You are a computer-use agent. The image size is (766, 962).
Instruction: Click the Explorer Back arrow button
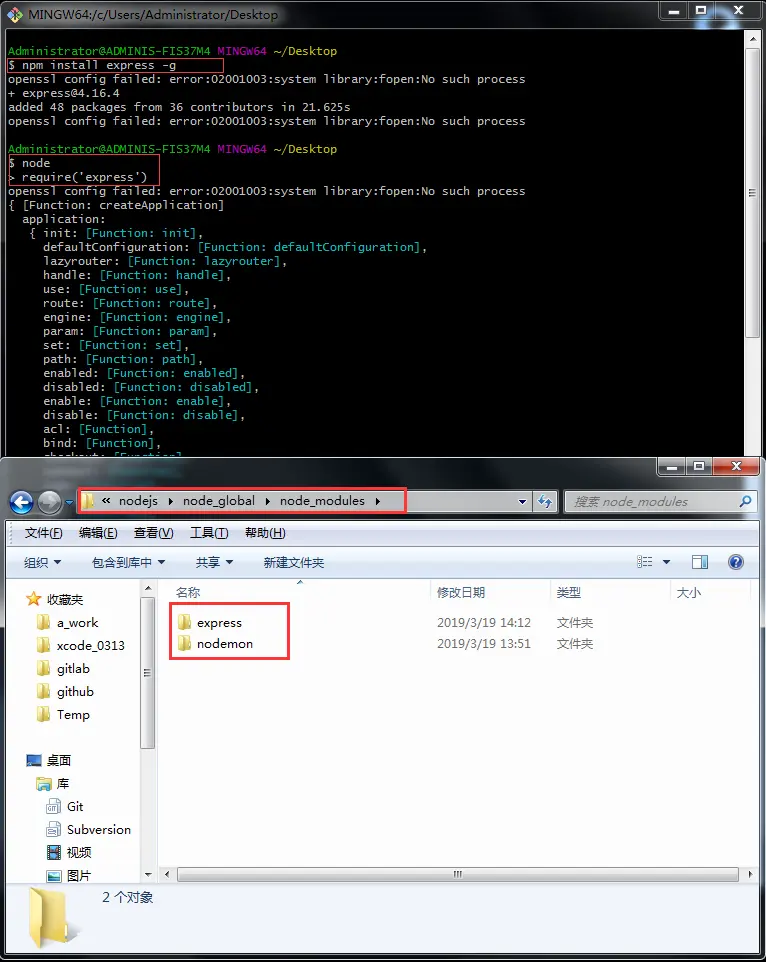click(21, 502)
